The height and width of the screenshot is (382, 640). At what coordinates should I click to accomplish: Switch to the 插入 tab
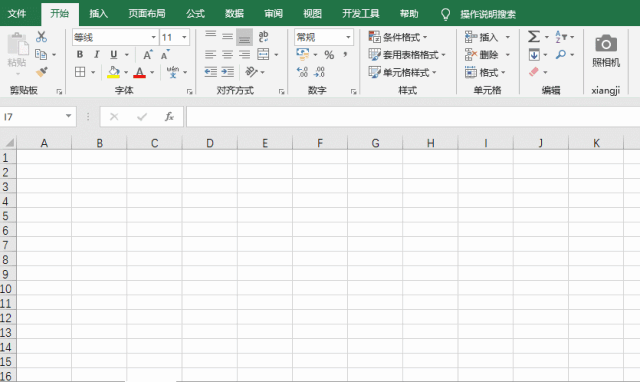click(x=99, y=13)
